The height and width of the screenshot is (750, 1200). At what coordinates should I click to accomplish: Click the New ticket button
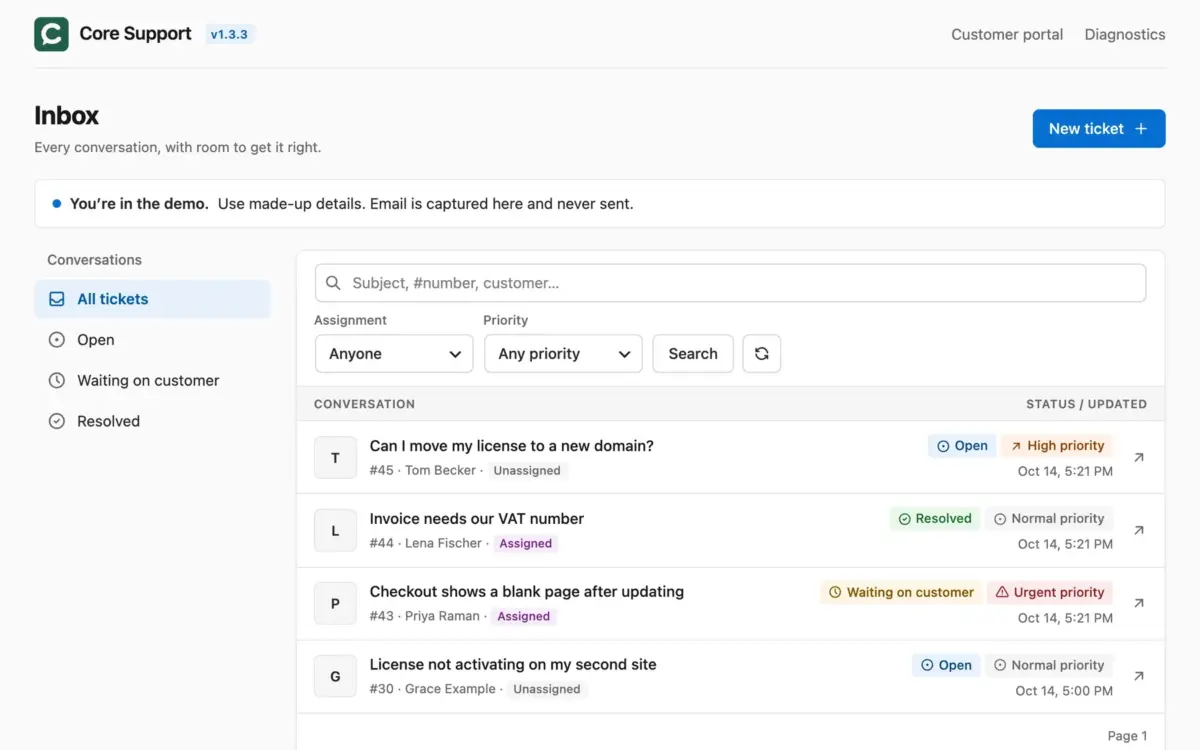pos(1099,129)
